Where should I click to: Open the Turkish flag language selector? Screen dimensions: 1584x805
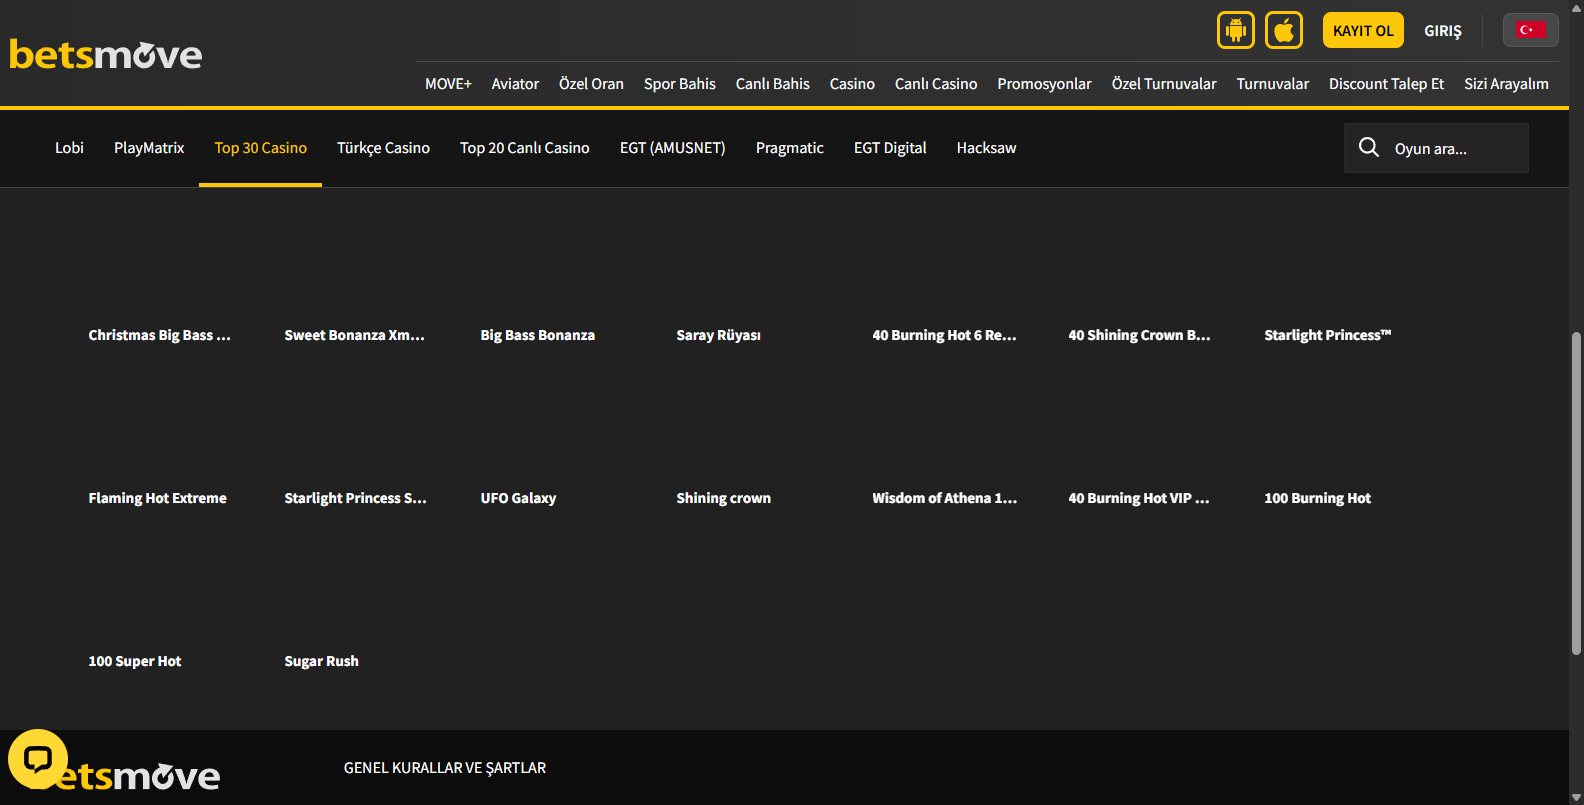tap(1529, 30)
